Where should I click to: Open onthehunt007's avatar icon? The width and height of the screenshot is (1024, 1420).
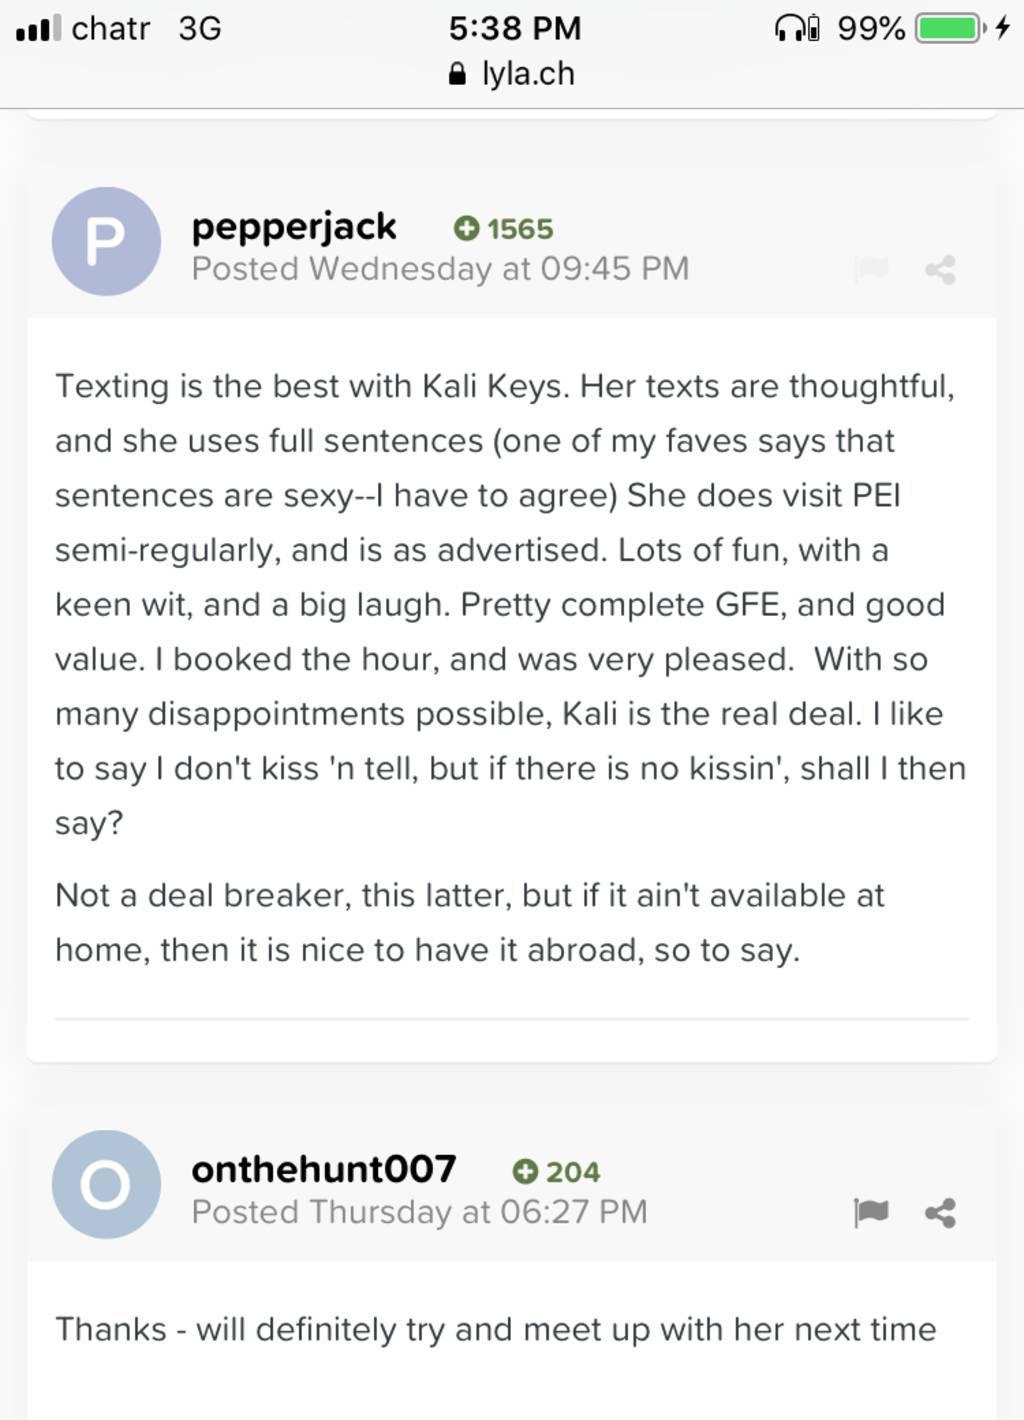point(106,1184)
